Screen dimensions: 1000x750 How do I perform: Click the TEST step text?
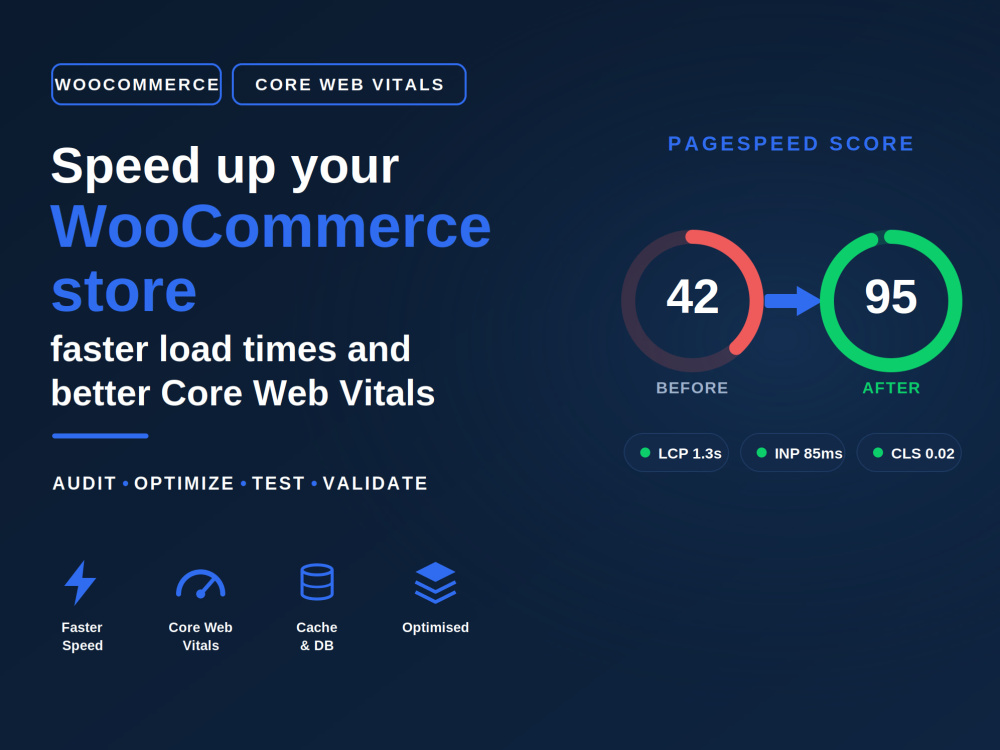[278, 483]
